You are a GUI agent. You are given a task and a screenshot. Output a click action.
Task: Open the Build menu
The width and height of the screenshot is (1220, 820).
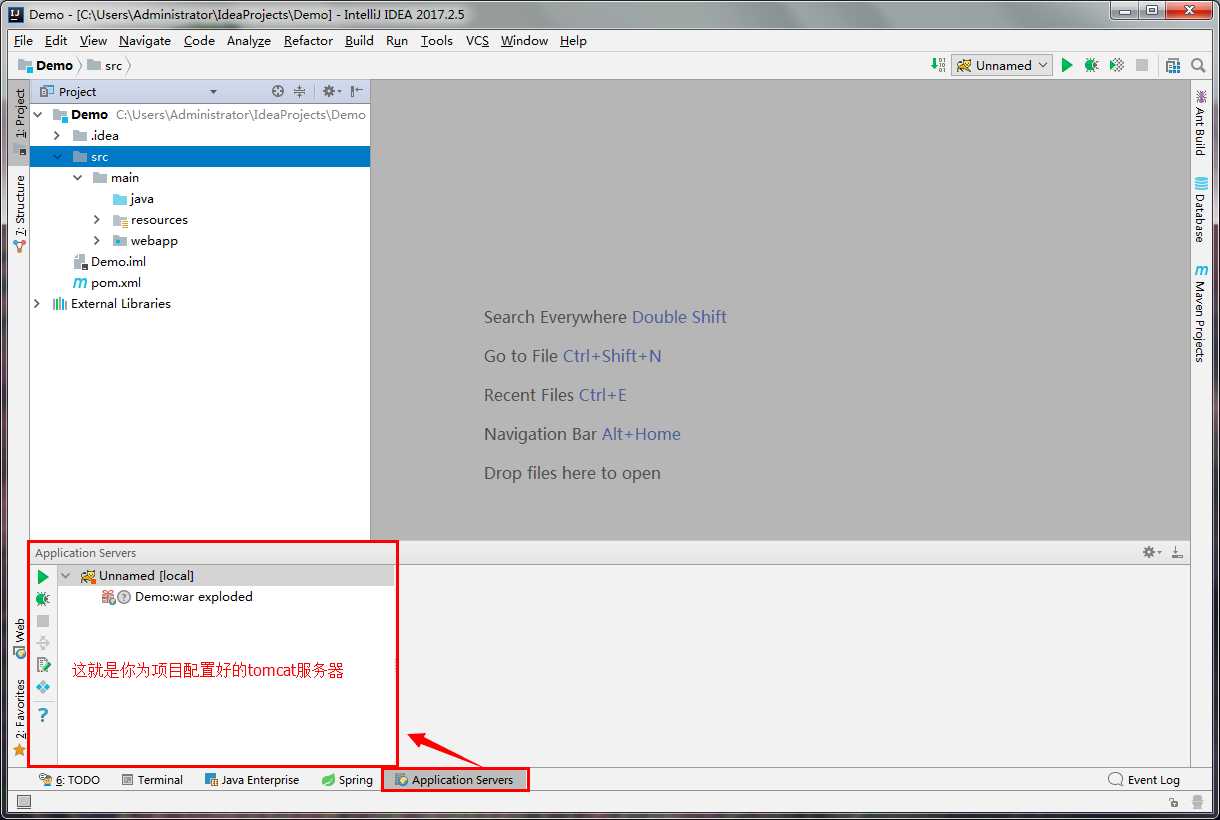359,40
